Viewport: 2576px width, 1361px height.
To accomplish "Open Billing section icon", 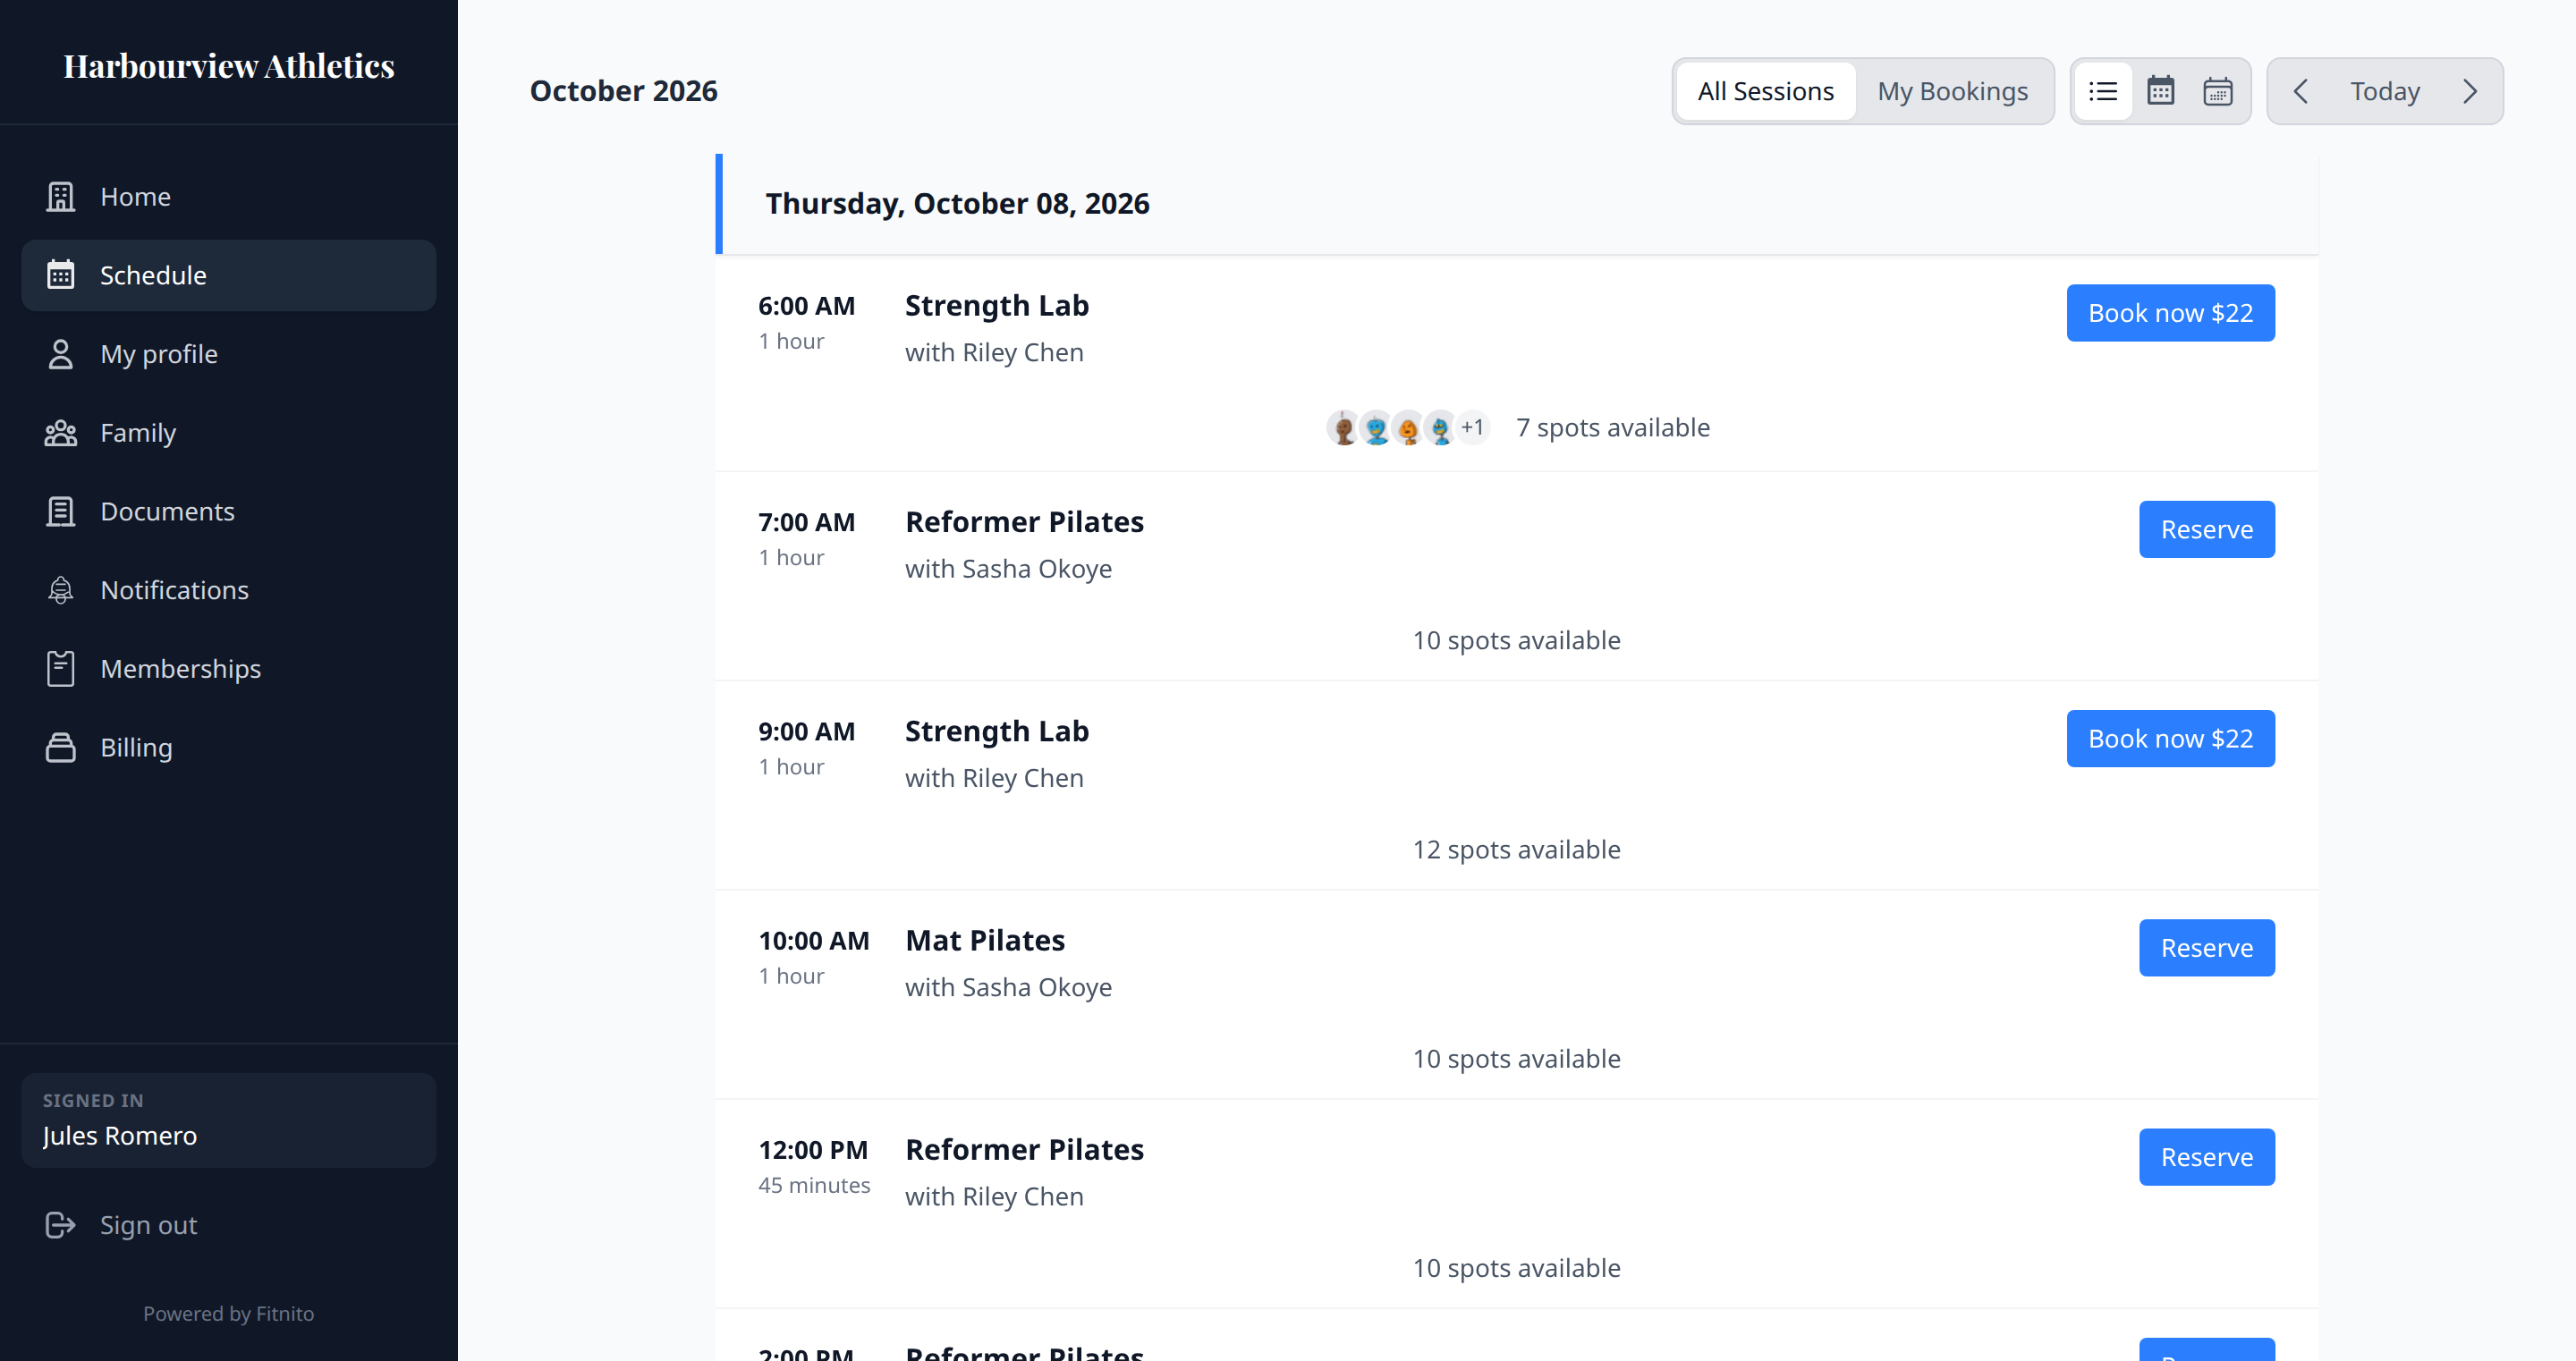I will [x=61, y=747].
